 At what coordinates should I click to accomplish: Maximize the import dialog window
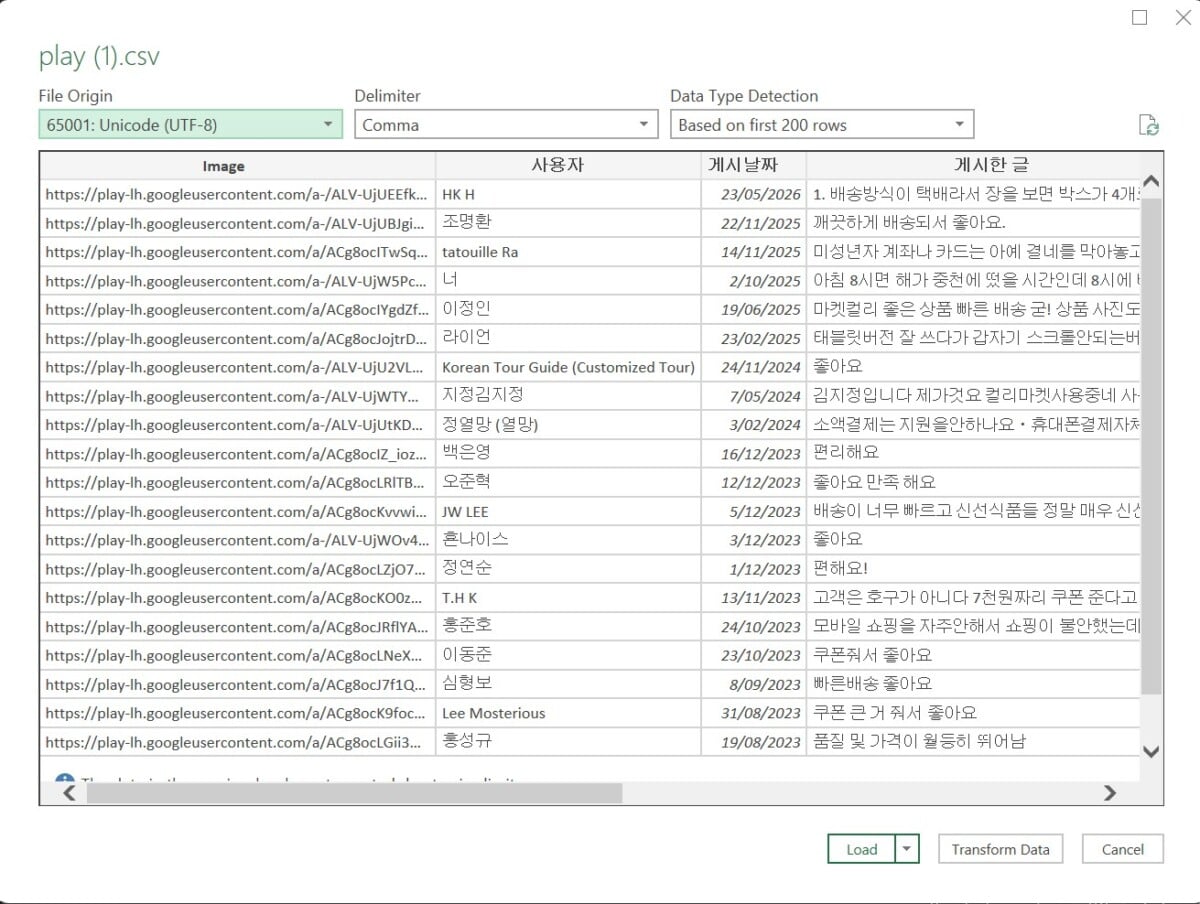[x=1139, y=18]
